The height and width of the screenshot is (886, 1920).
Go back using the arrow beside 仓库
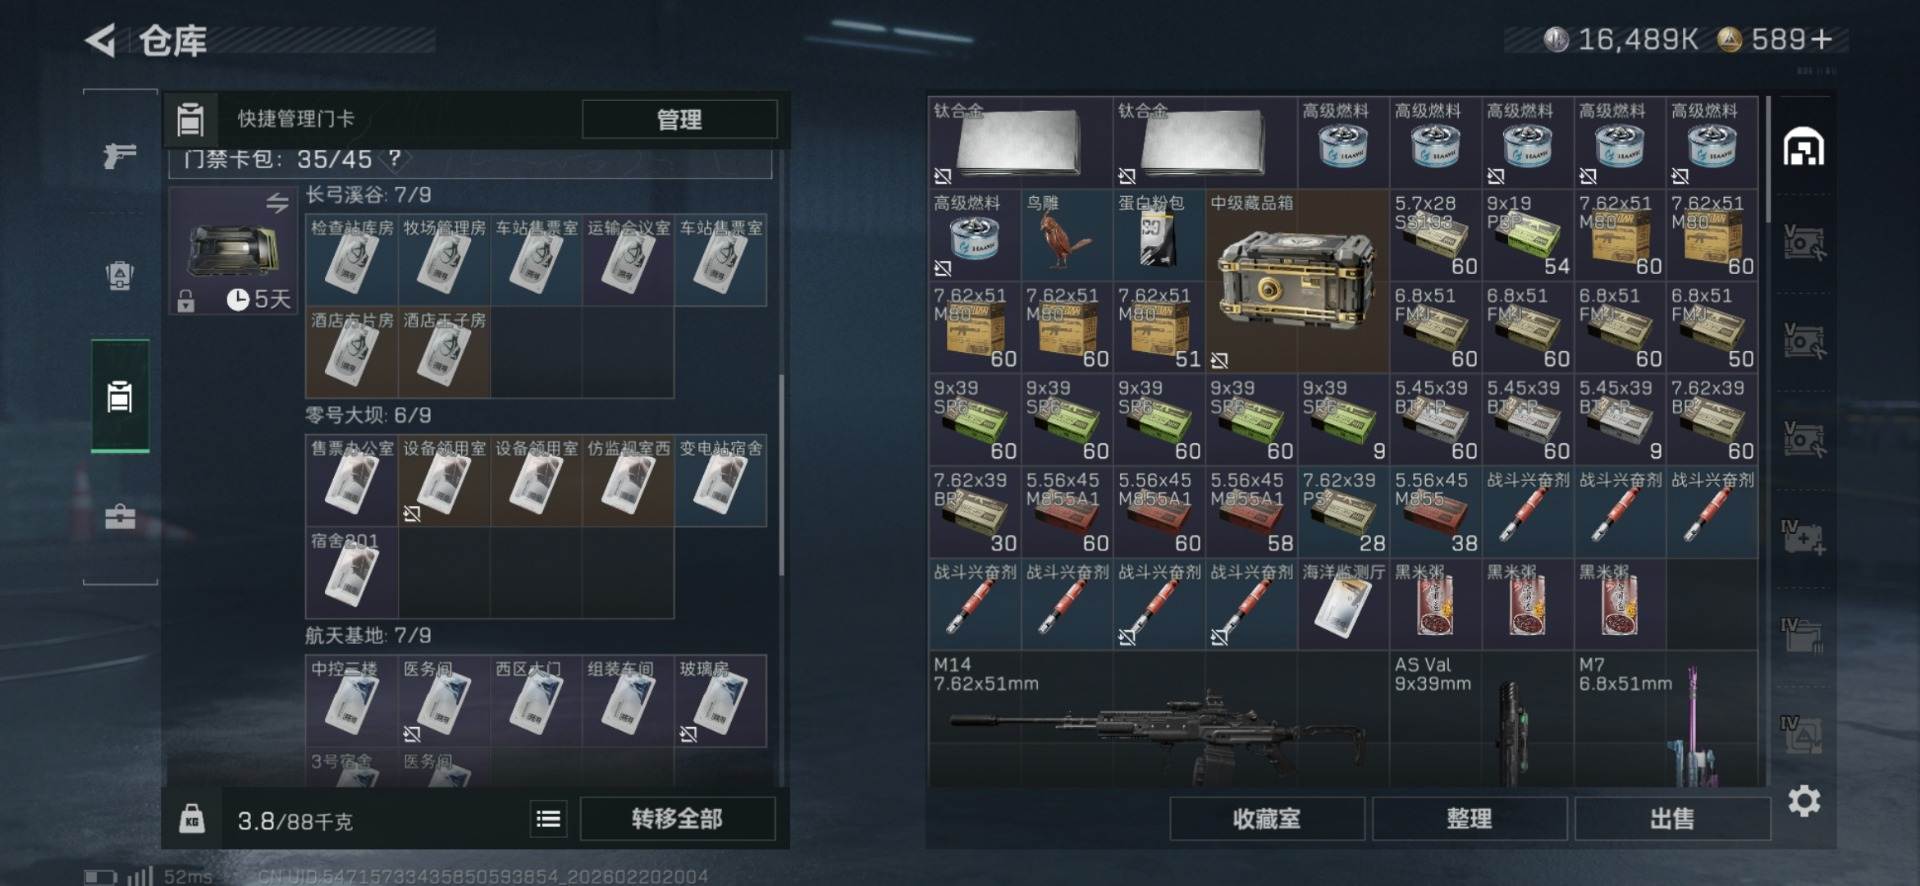click(101, 41)
